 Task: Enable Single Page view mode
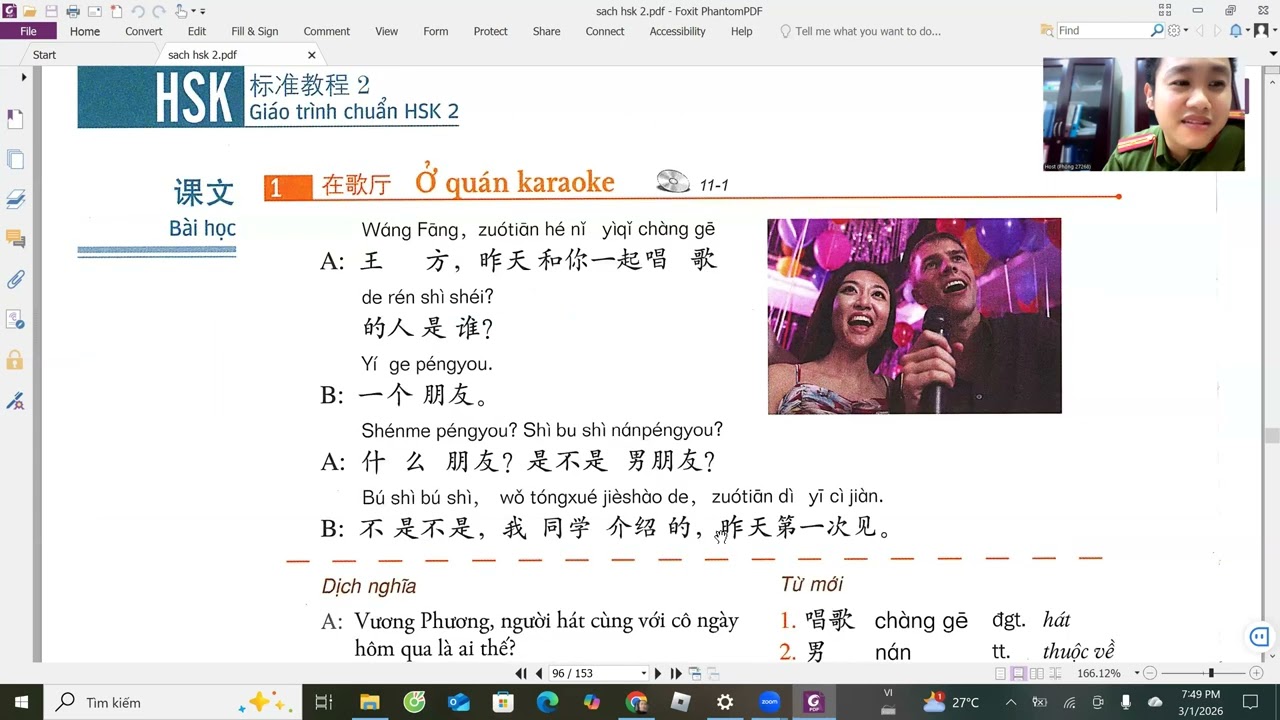pyautogui.click(x=1000, y=673)
